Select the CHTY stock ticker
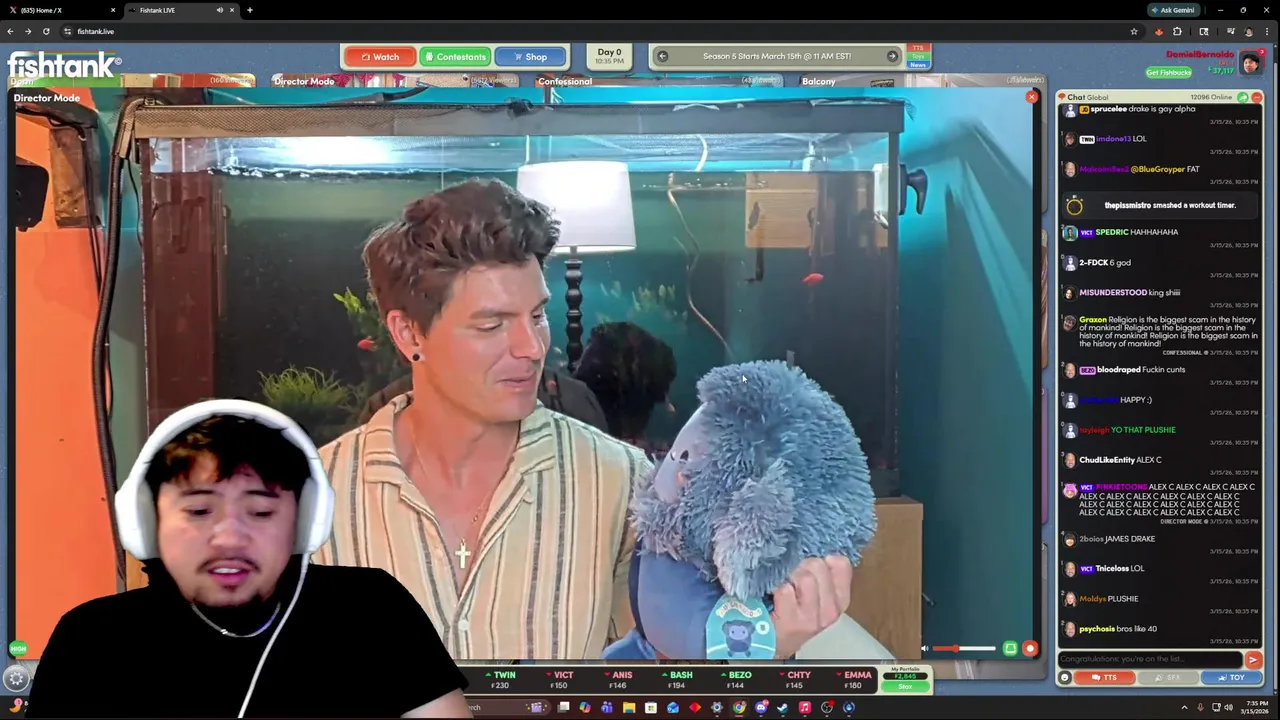 coord(794,680)
